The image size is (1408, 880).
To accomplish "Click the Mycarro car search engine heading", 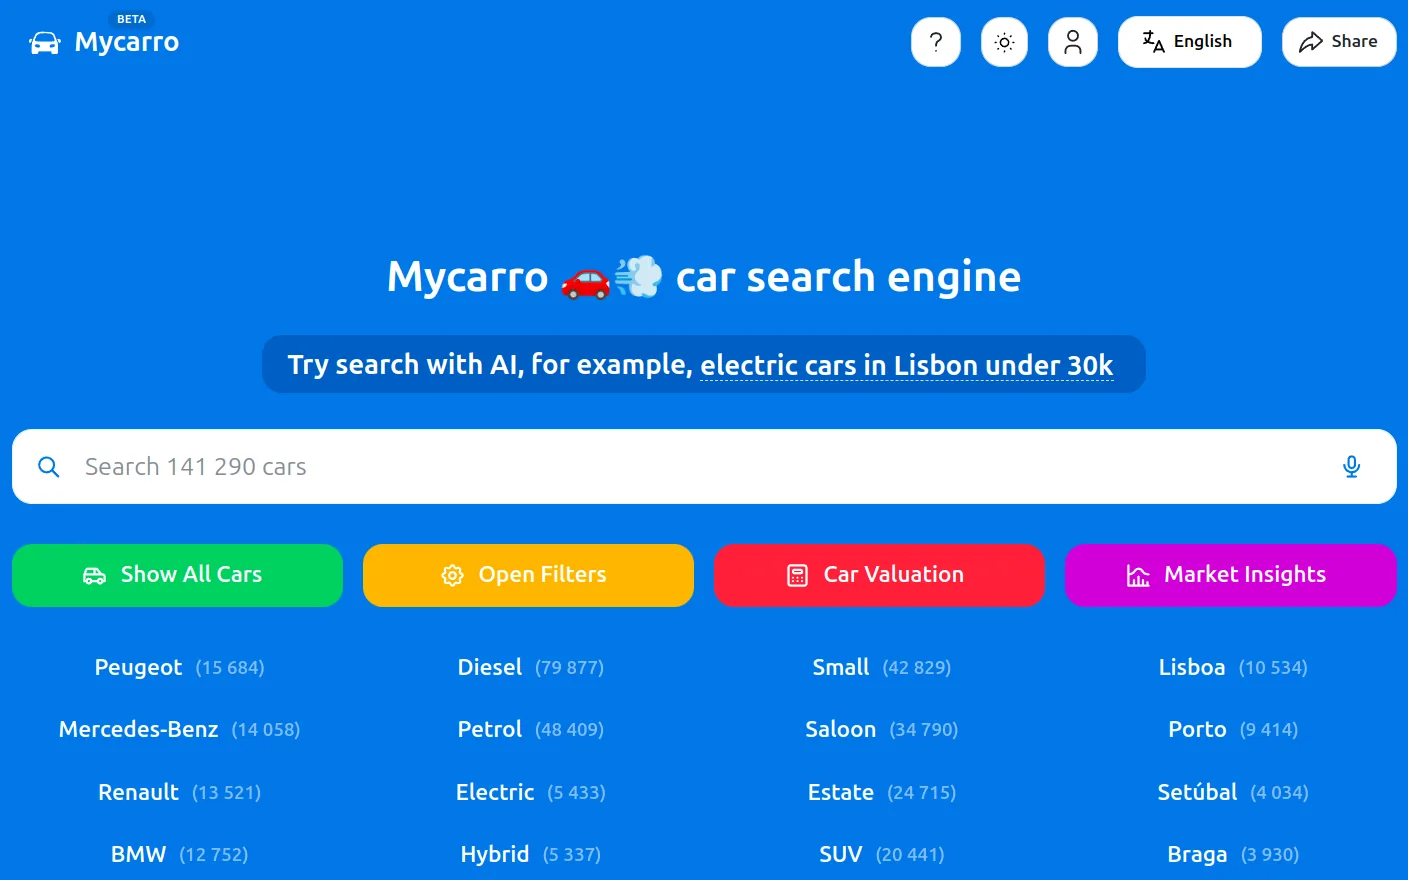I will point(704,277).
